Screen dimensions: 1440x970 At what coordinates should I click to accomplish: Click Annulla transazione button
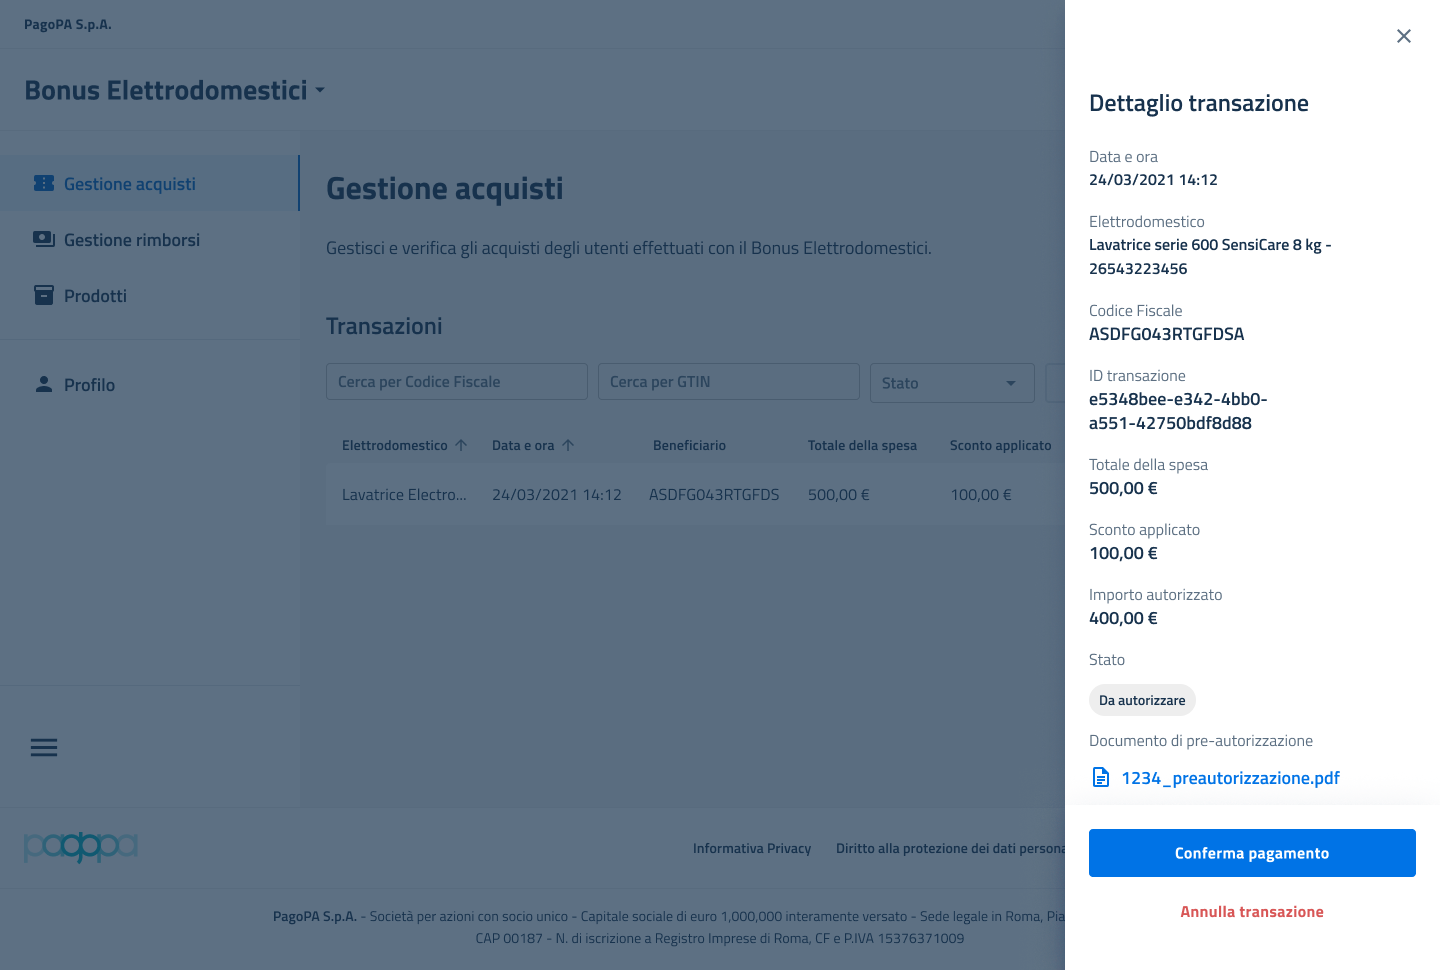(1251, 912)
